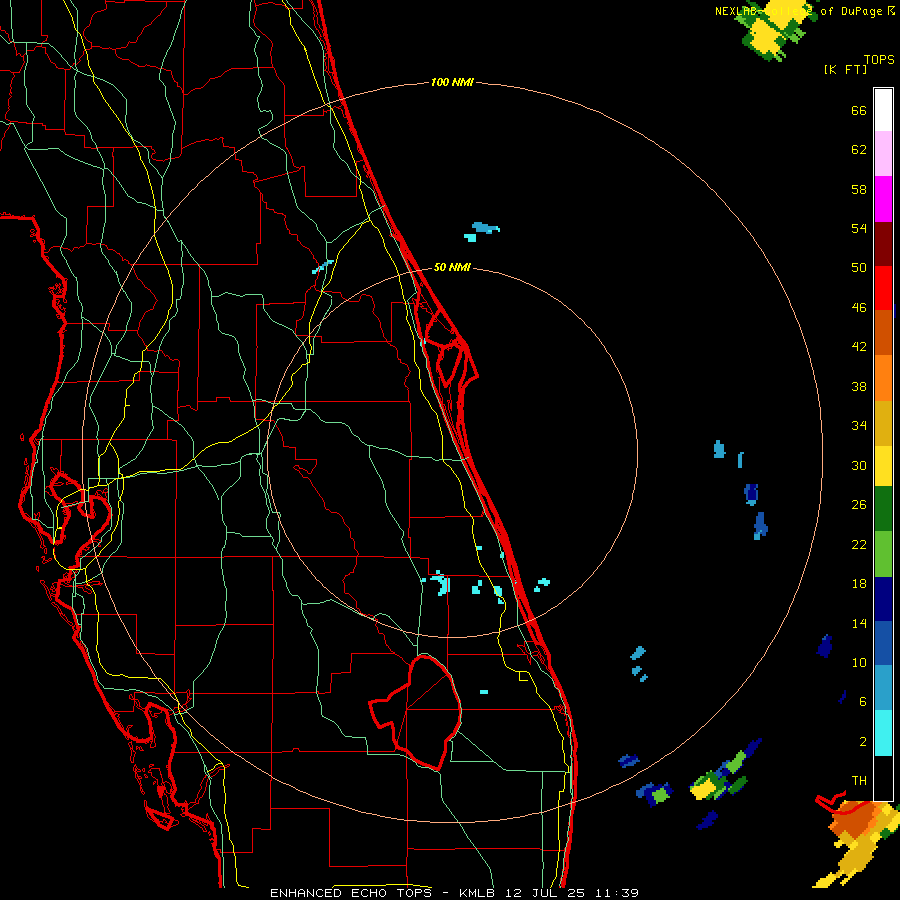Click the '12 JUL 25' date text
900x900 pixels.
pos(547,893)
